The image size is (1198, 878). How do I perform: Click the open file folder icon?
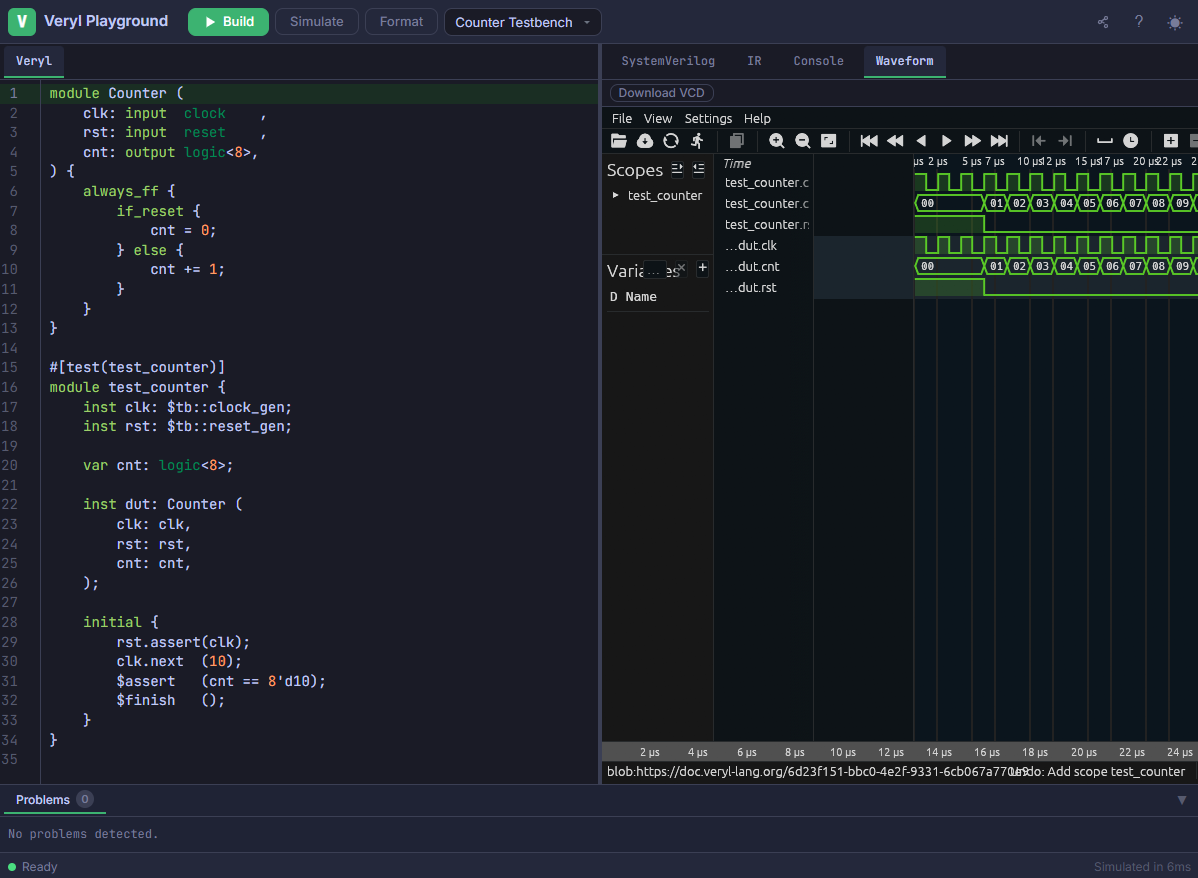click(619, 141)
